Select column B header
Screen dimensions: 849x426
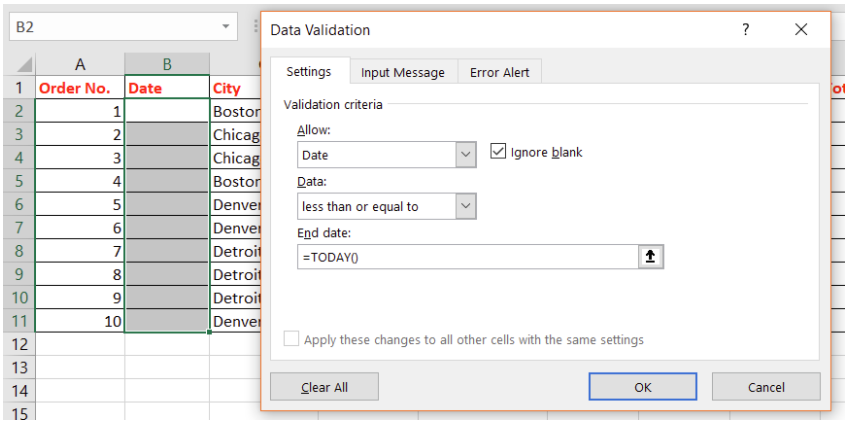coord(167,64)
